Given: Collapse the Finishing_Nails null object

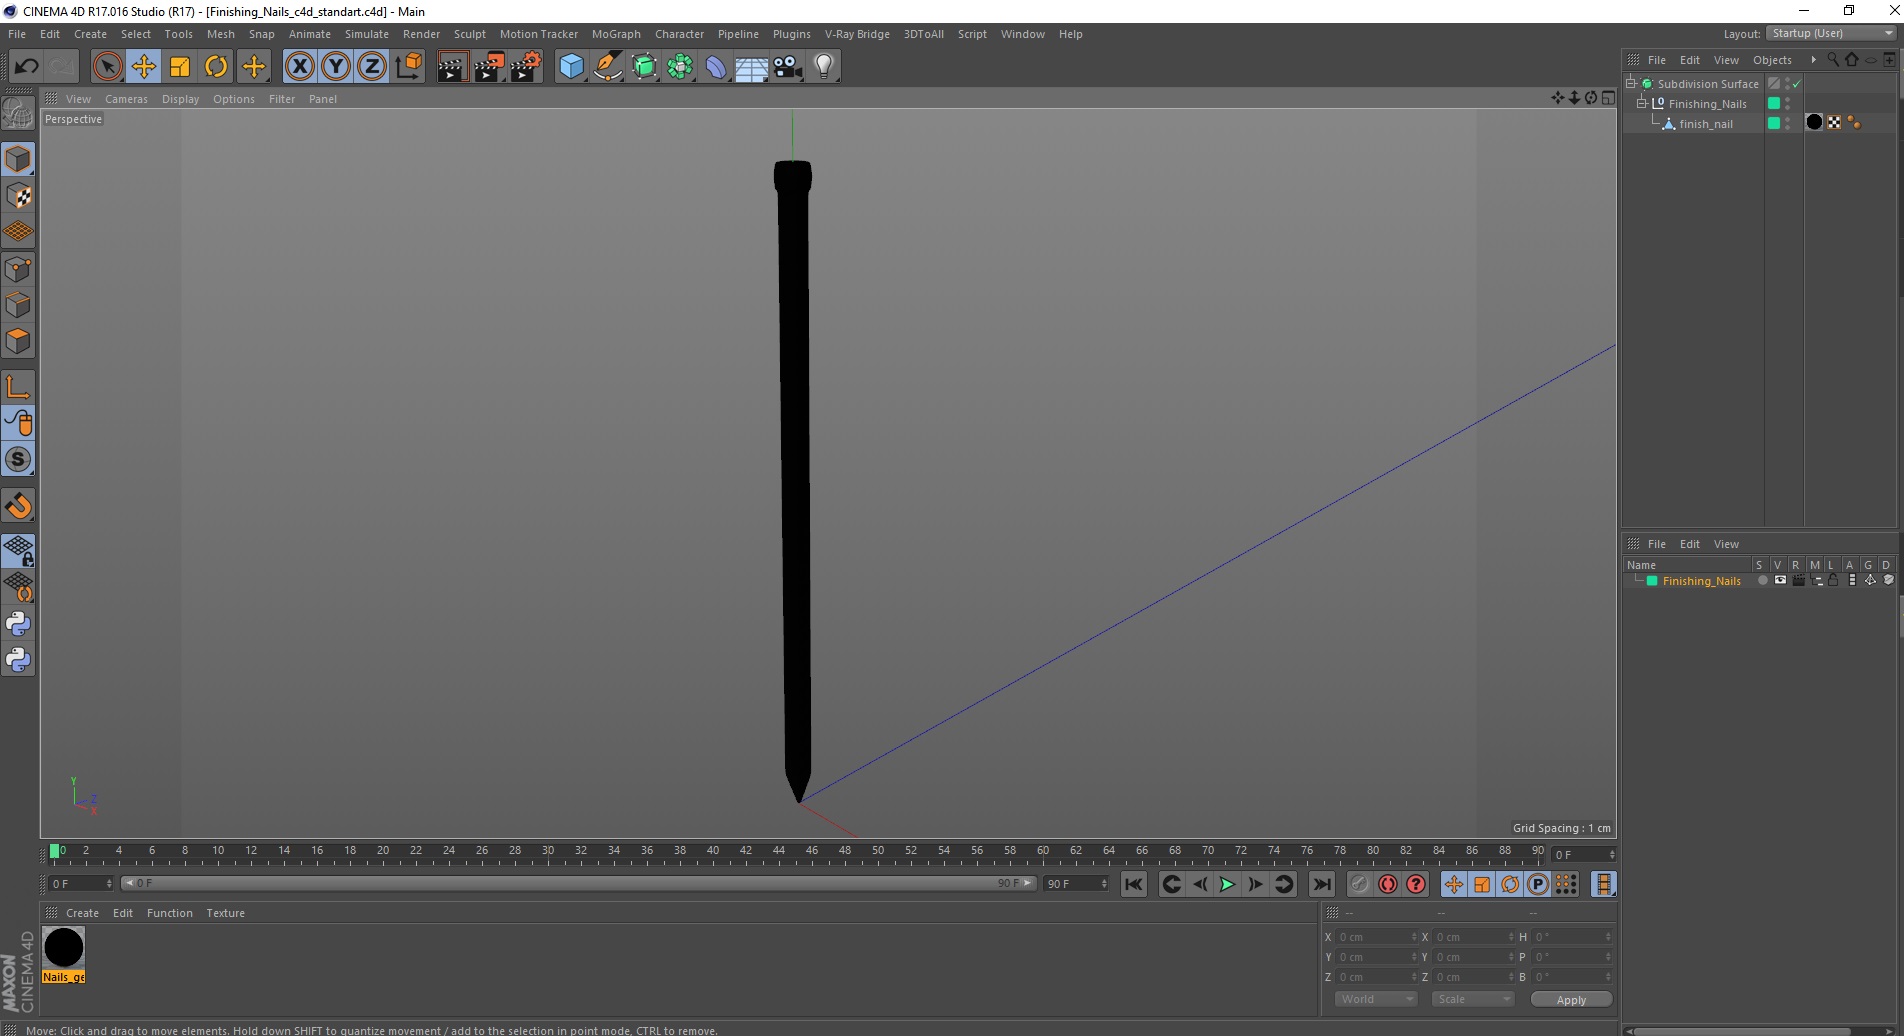Looking at the screenshot, I should coord(1641,103).
